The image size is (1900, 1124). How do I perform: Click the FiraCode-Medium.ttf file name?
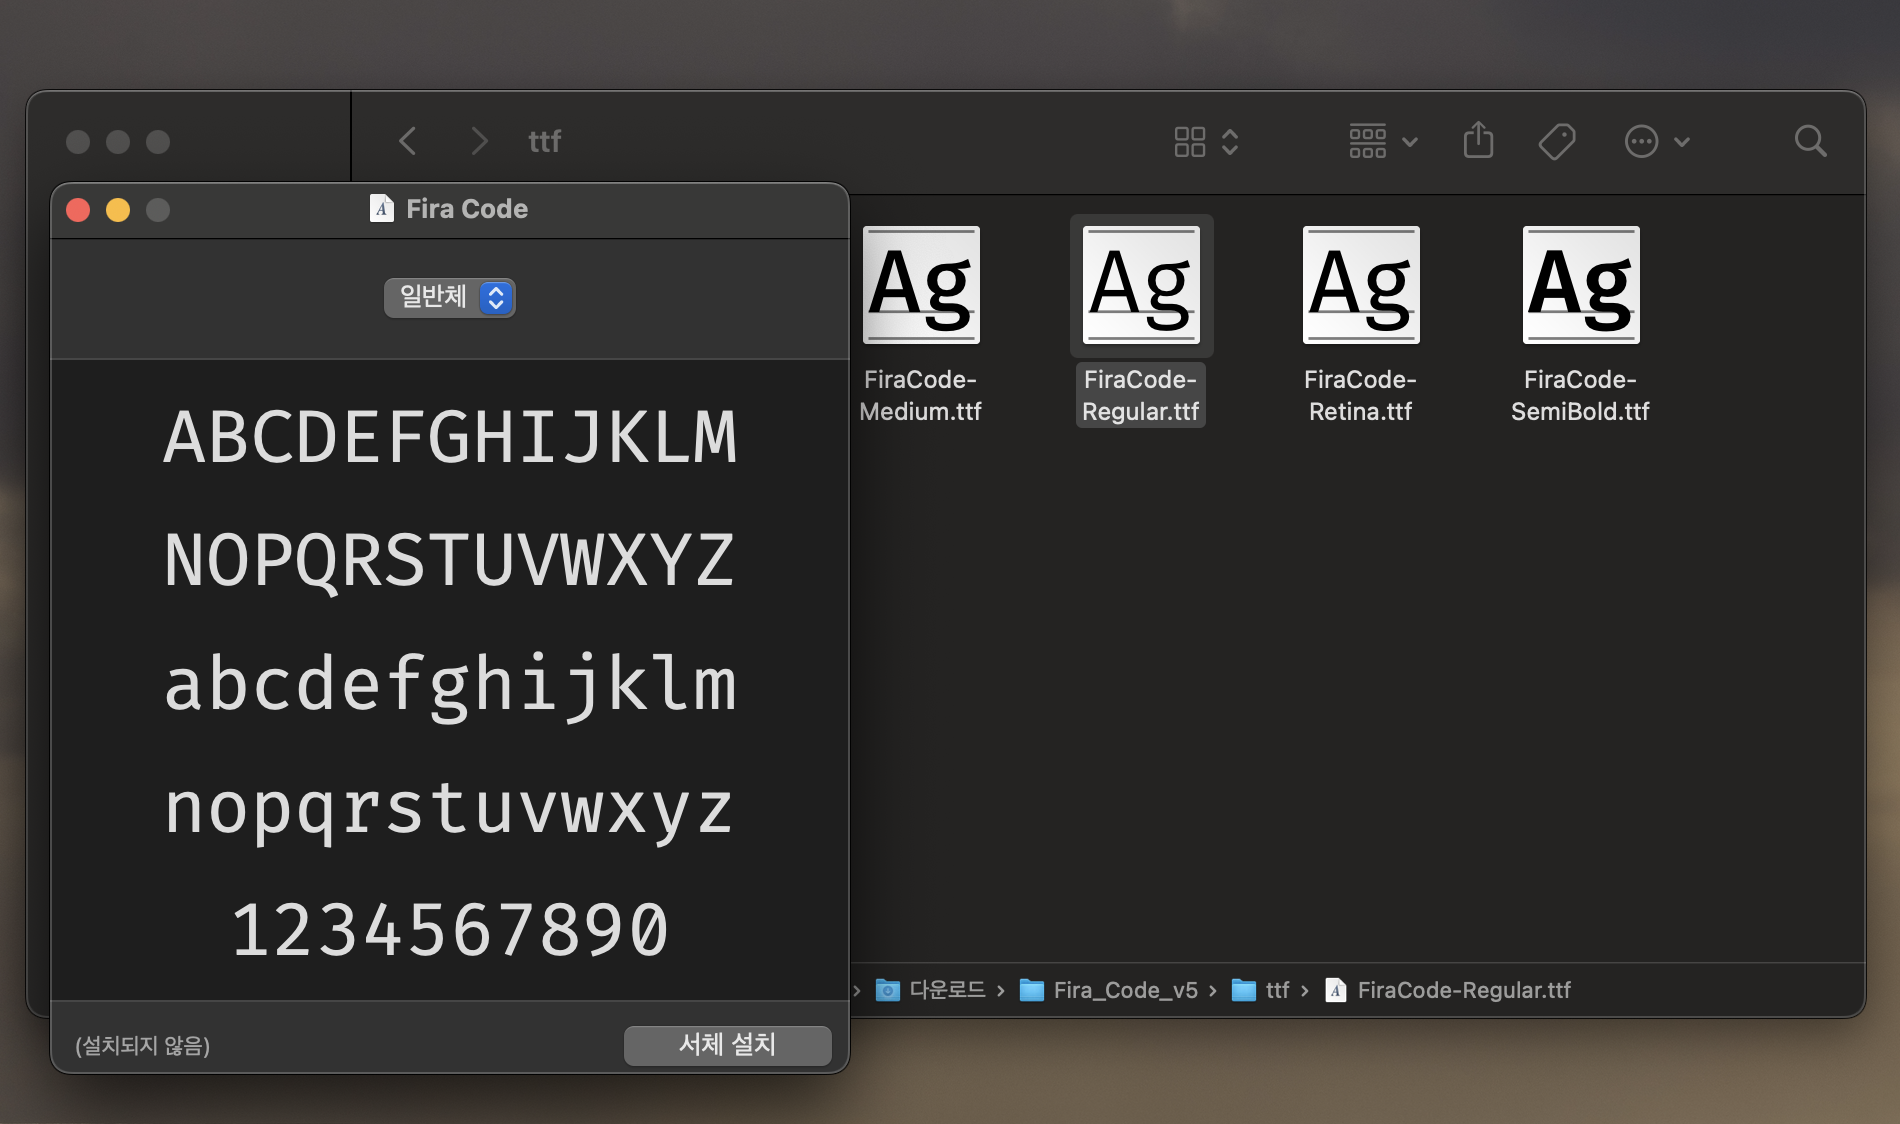pyautogui.click(x=921, y=395)
